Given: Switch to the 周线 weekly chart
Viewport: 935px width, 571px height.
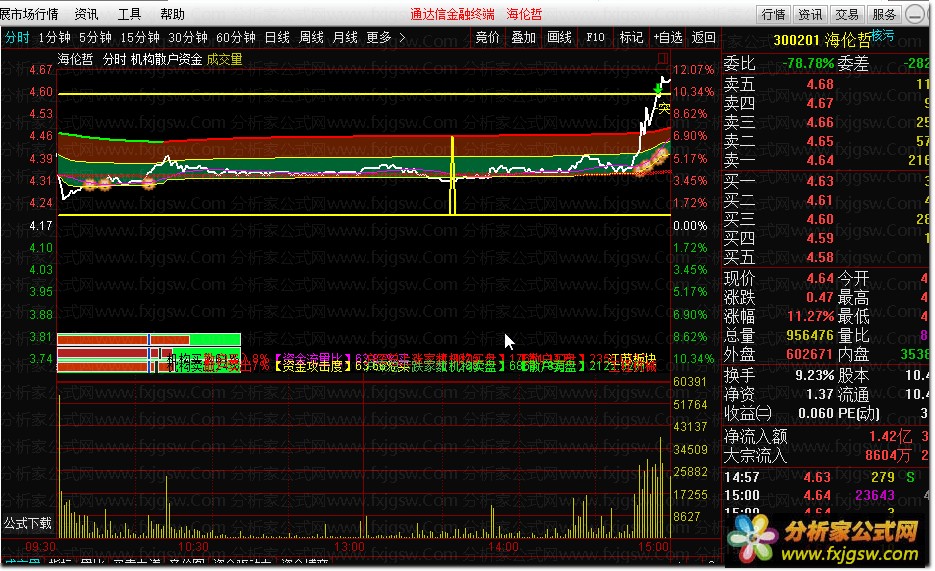Looking at the screenshot, I should tap(311, 38).
